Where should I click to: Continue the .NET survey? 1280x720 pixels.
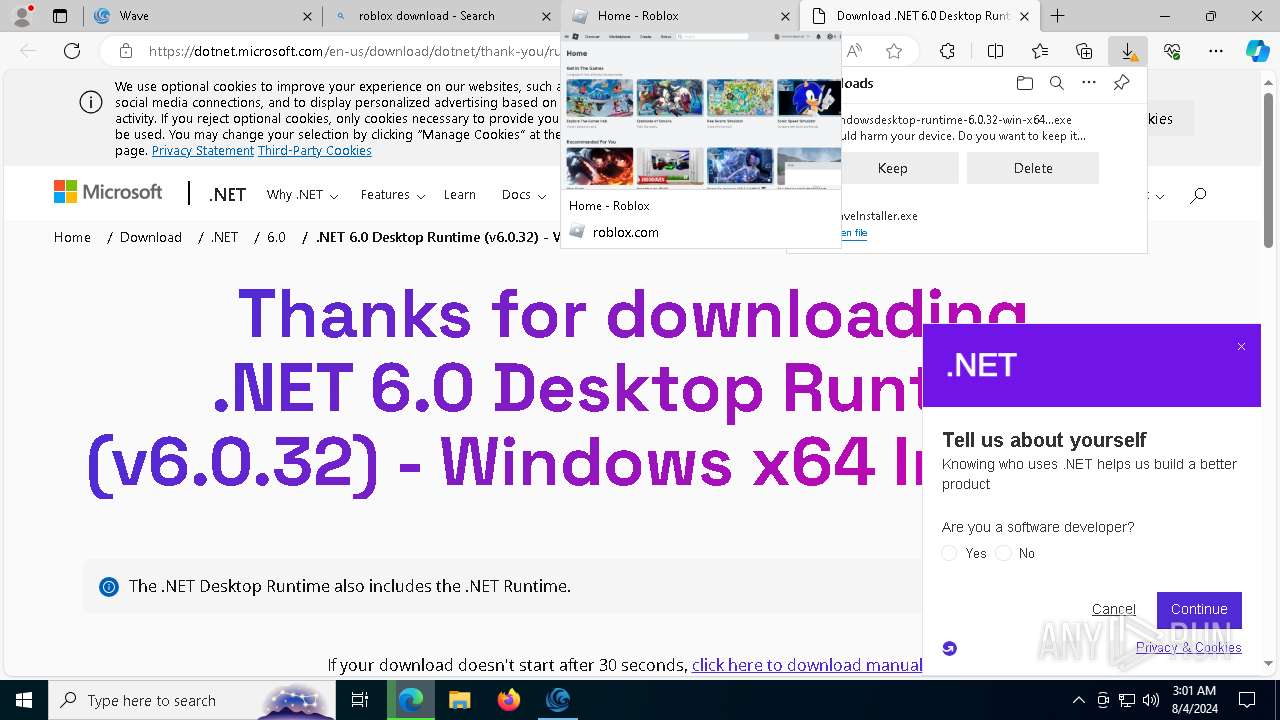coord(1199,609)
